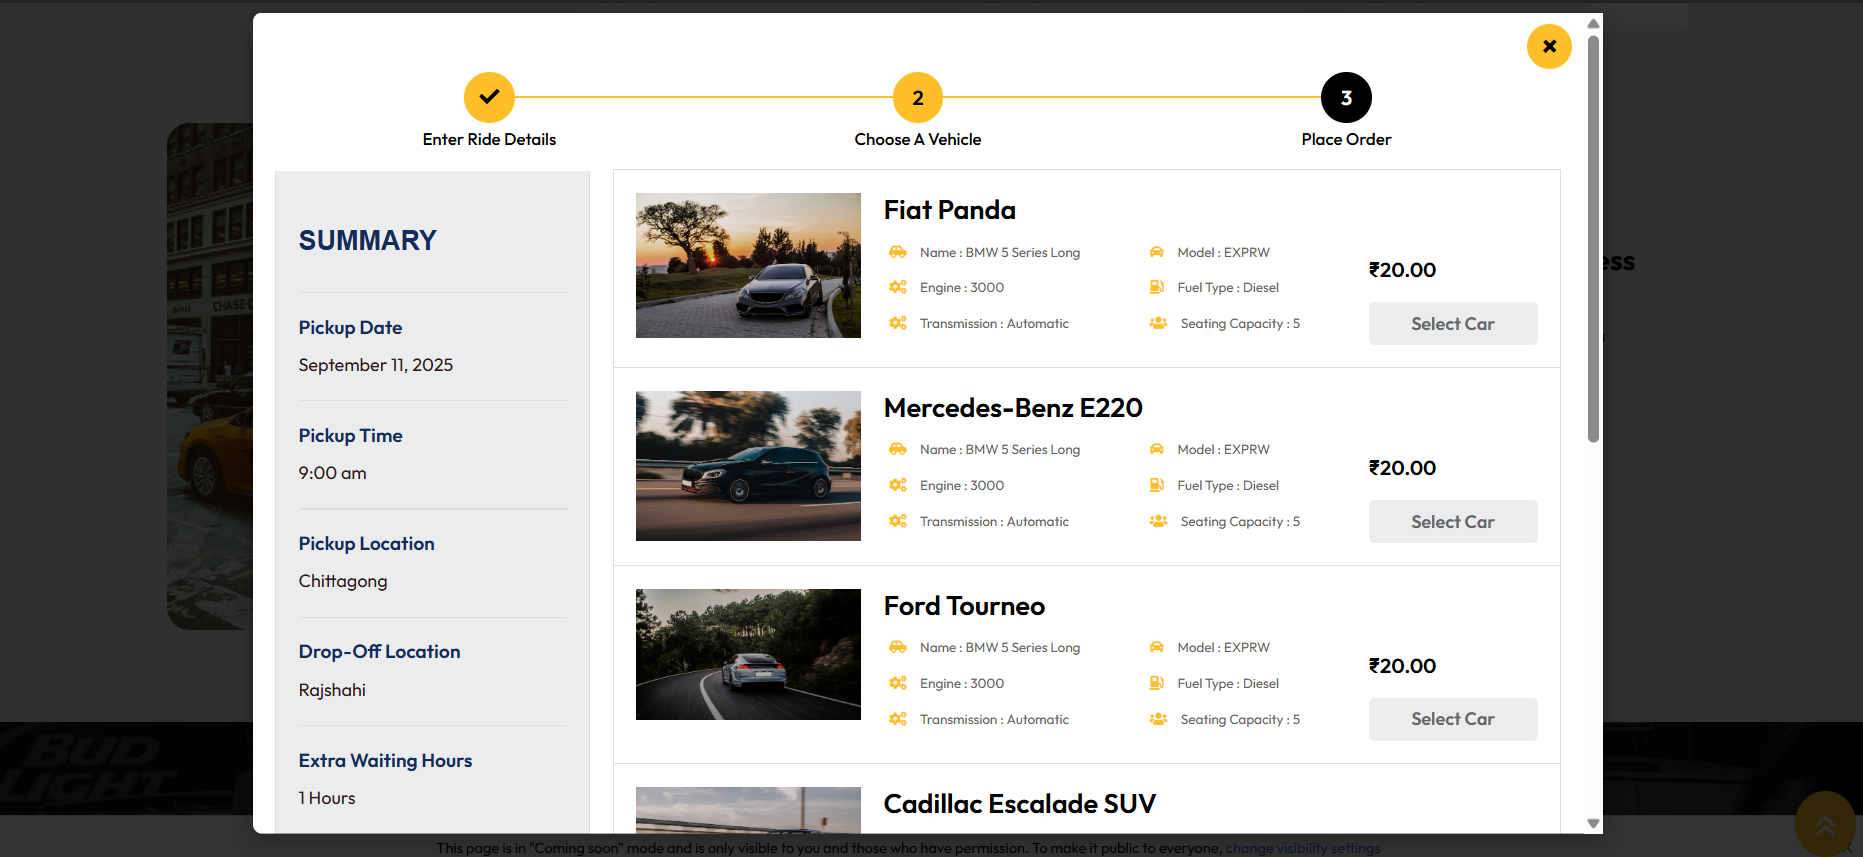This screenshot has height=857, width=1863.
Task: Click the engine gears icon in Fiat Panda row
Action: click(898, 287)
